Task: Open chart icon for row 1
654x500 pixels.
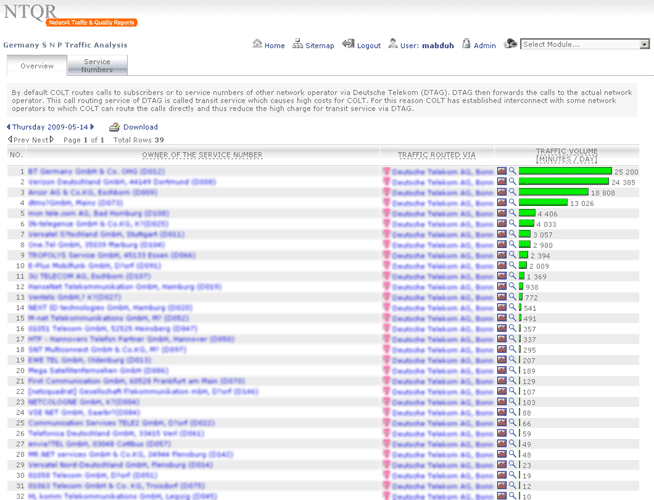Action: point(502,172)
